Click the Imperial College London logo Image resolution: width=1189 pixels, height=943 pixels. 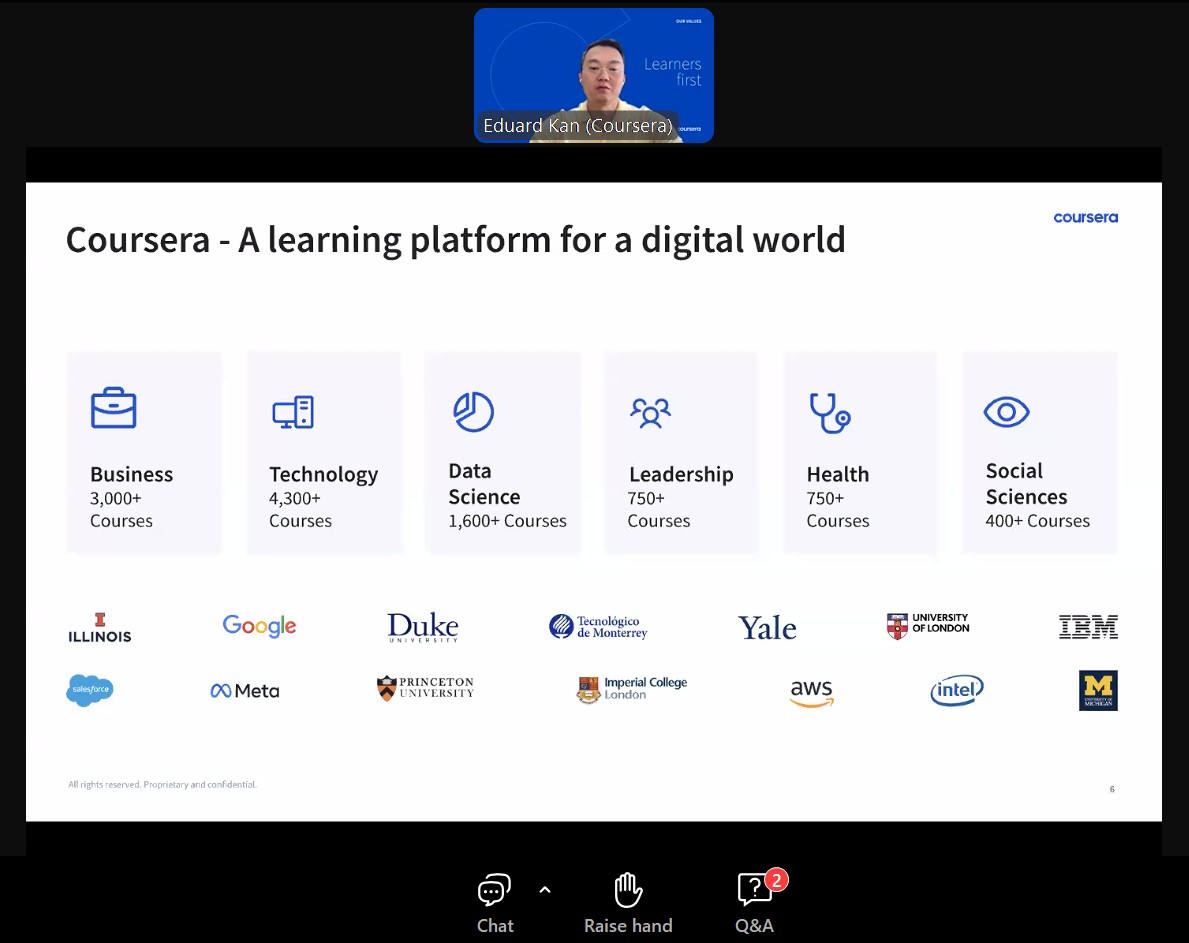tap(632, 689)
